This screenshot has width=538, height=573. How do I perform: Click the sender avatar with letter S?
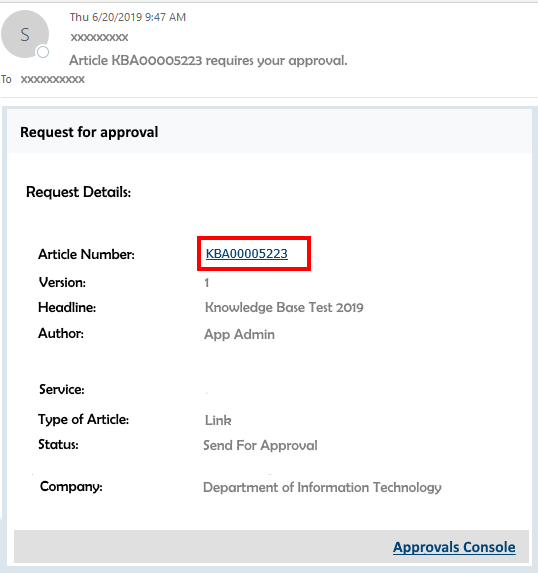tap(25, 34)
